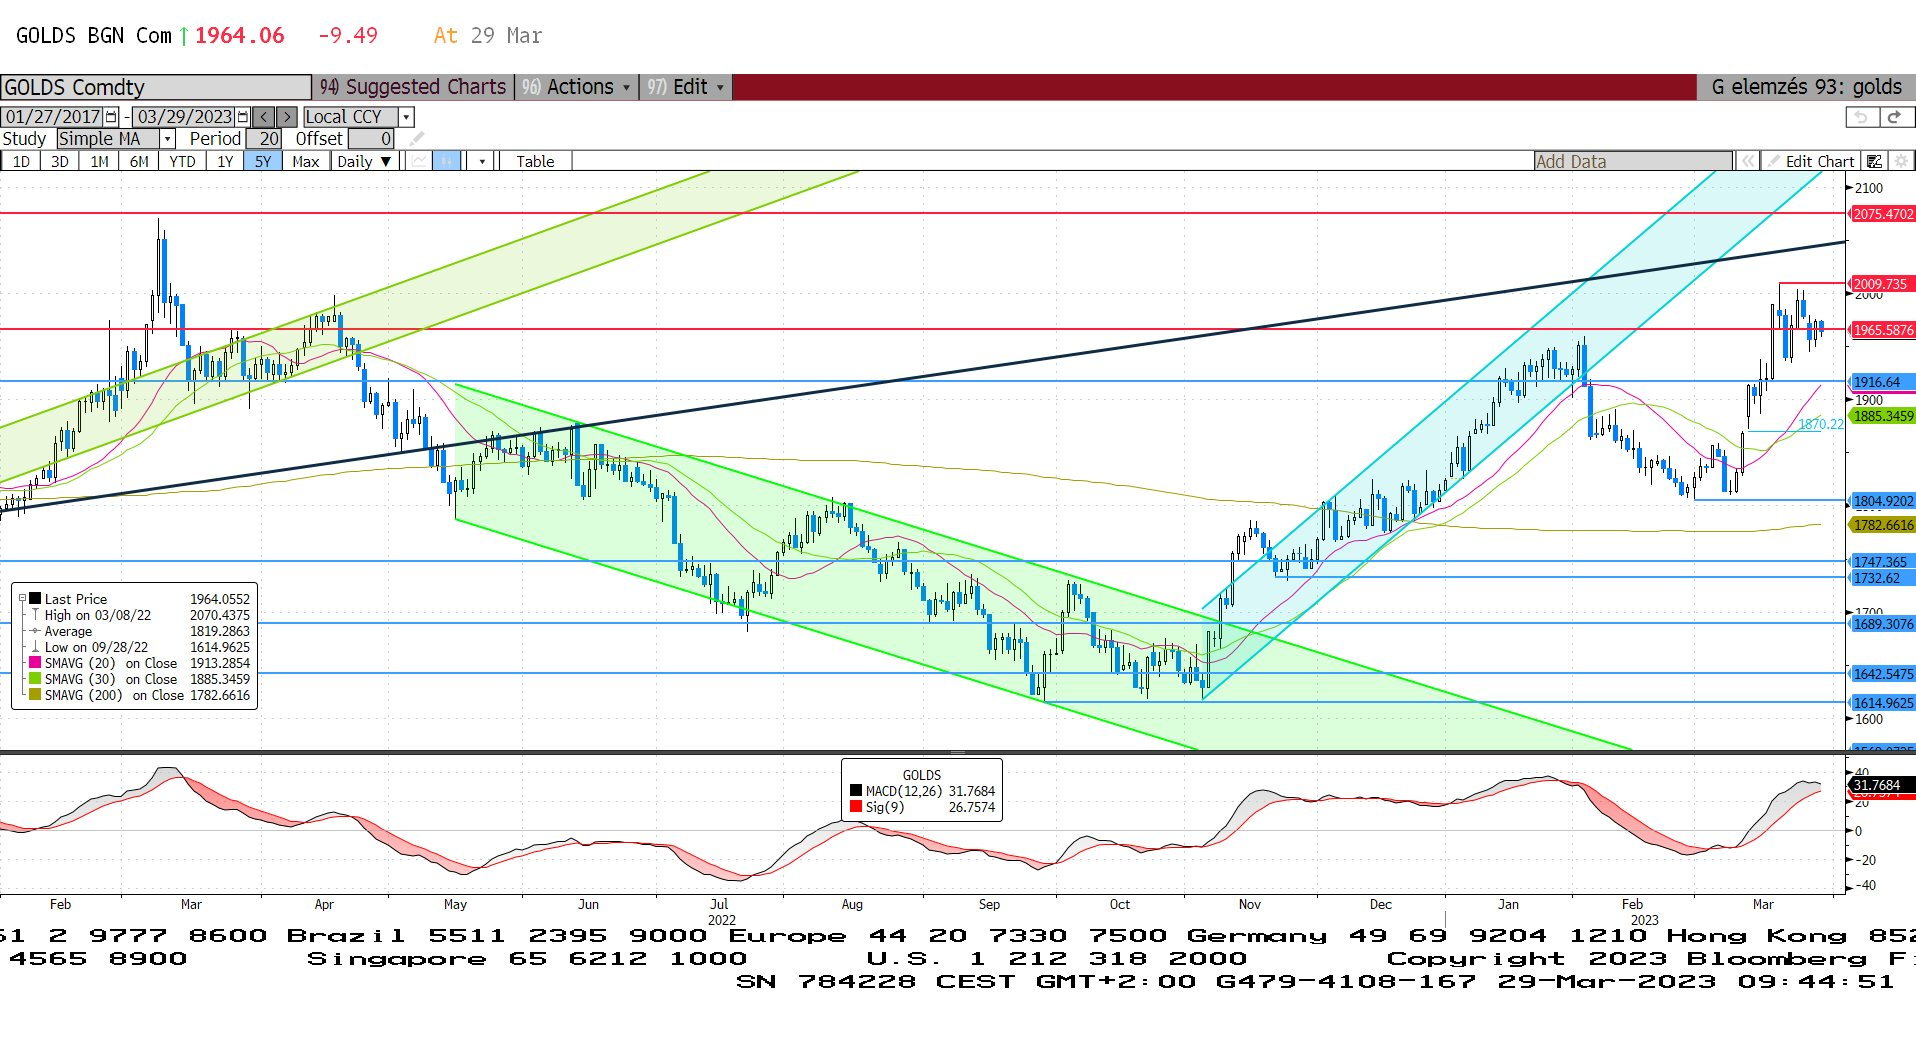Open the Local CCY currency dropdown
The height and width of the screenshot is (1037, 1916).
[406, 117]
